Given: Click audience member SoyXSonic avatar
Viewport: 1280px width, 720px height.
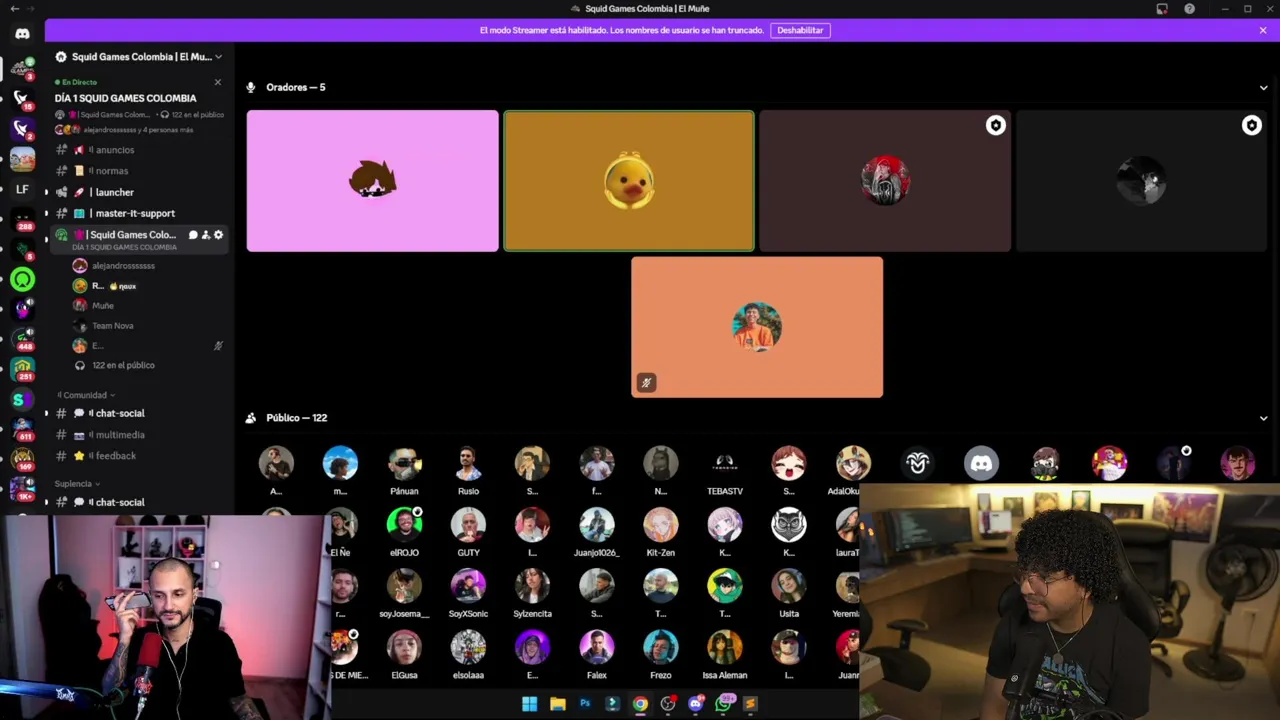Looking at the screenshot, I should [x=468, y=585].
